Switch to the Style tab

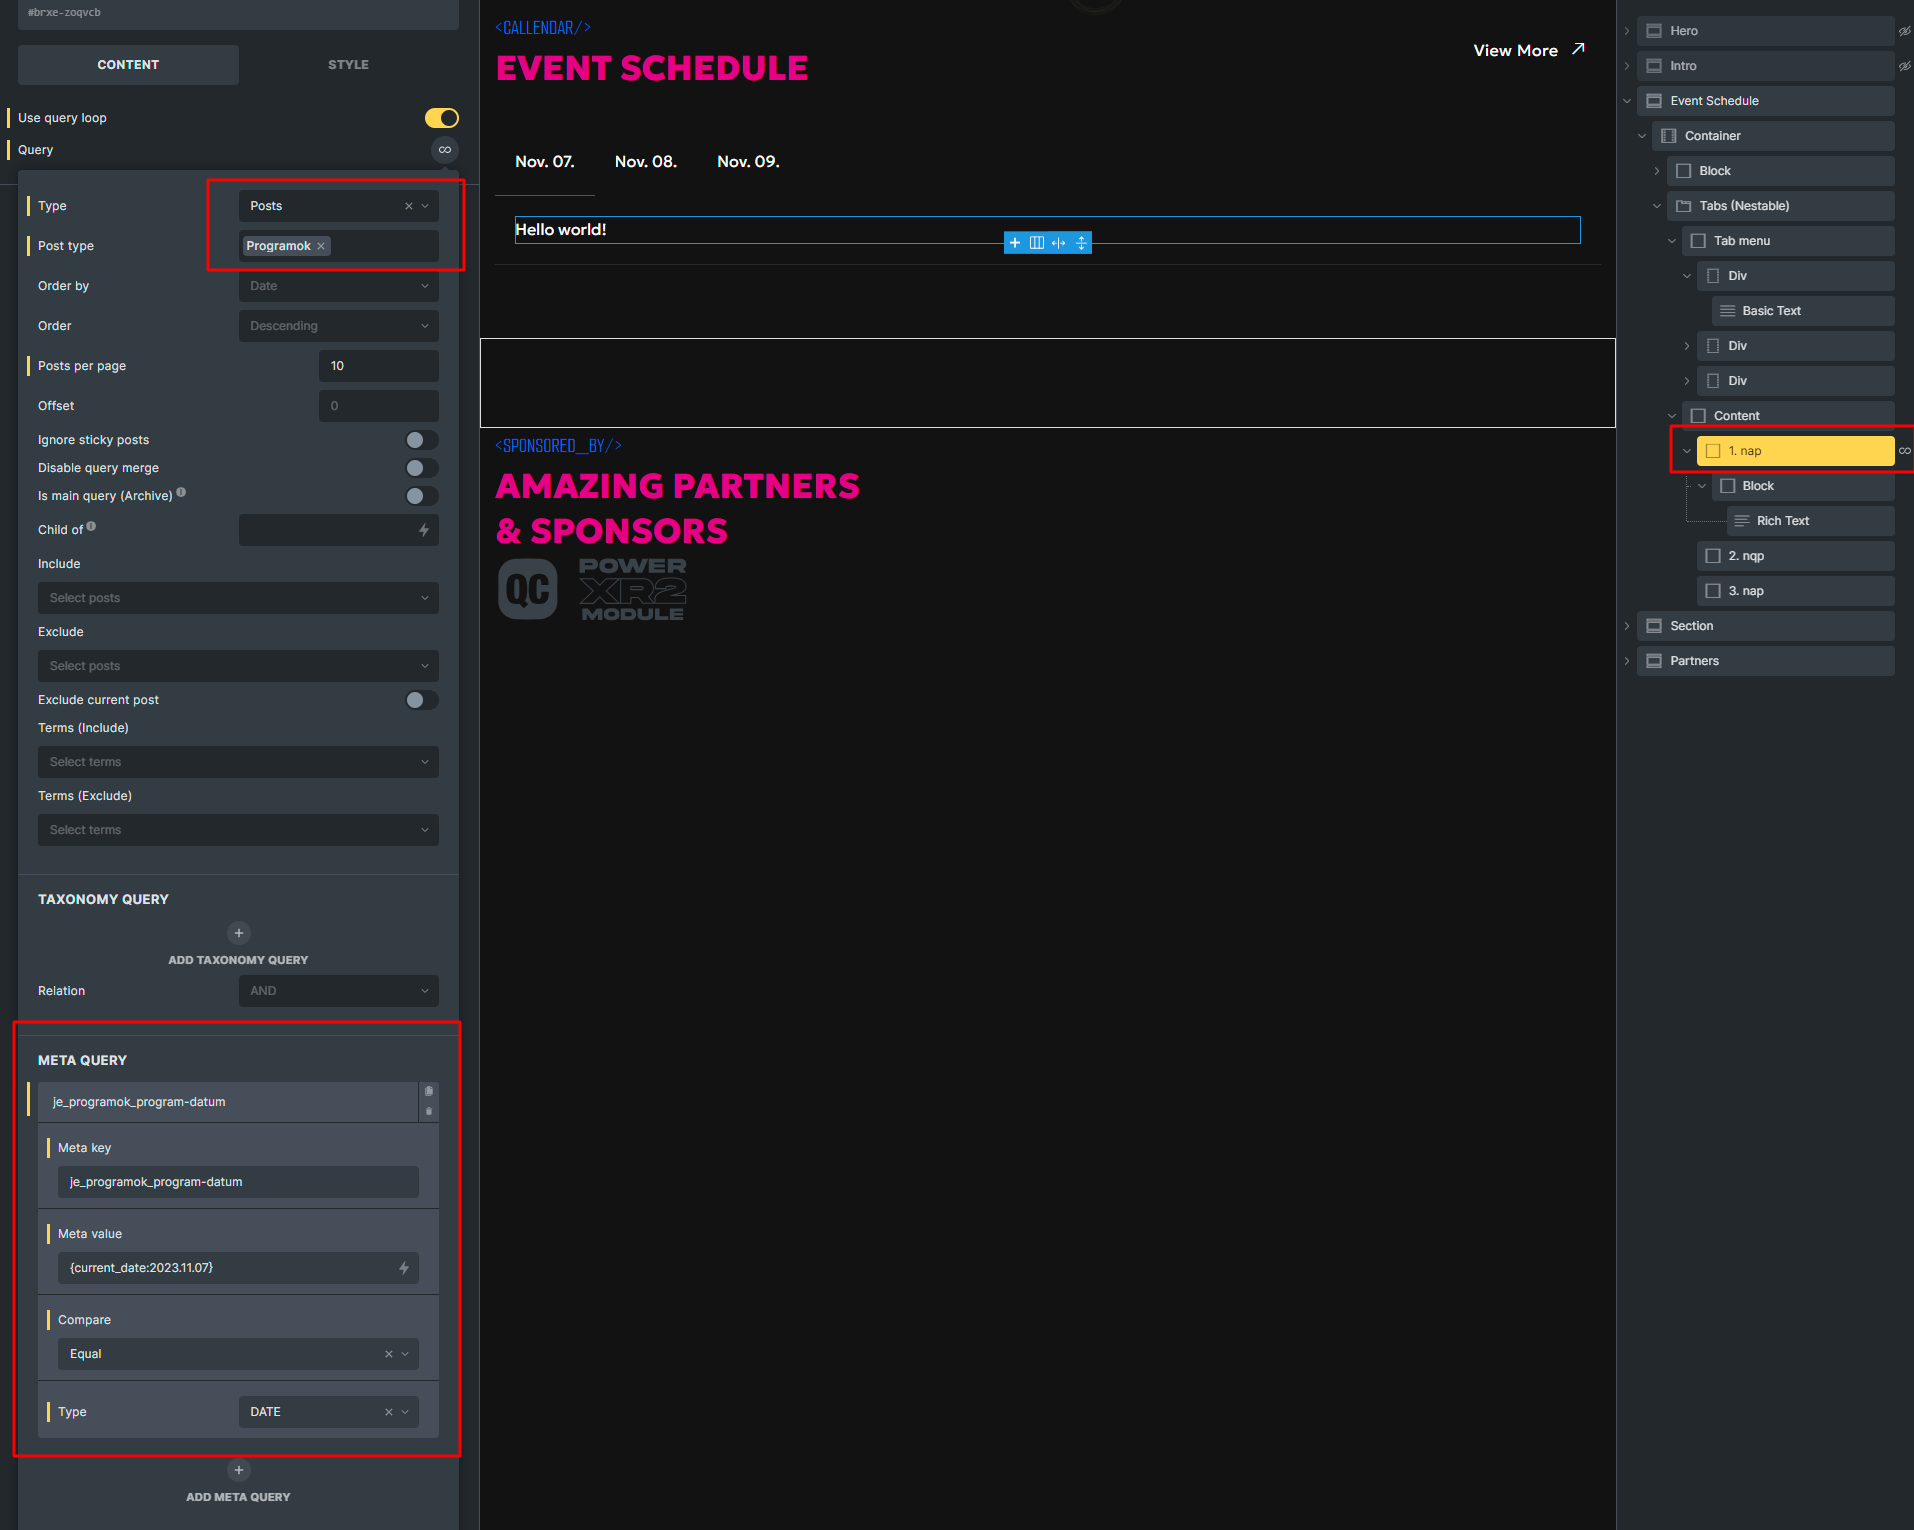click(348, 64)
